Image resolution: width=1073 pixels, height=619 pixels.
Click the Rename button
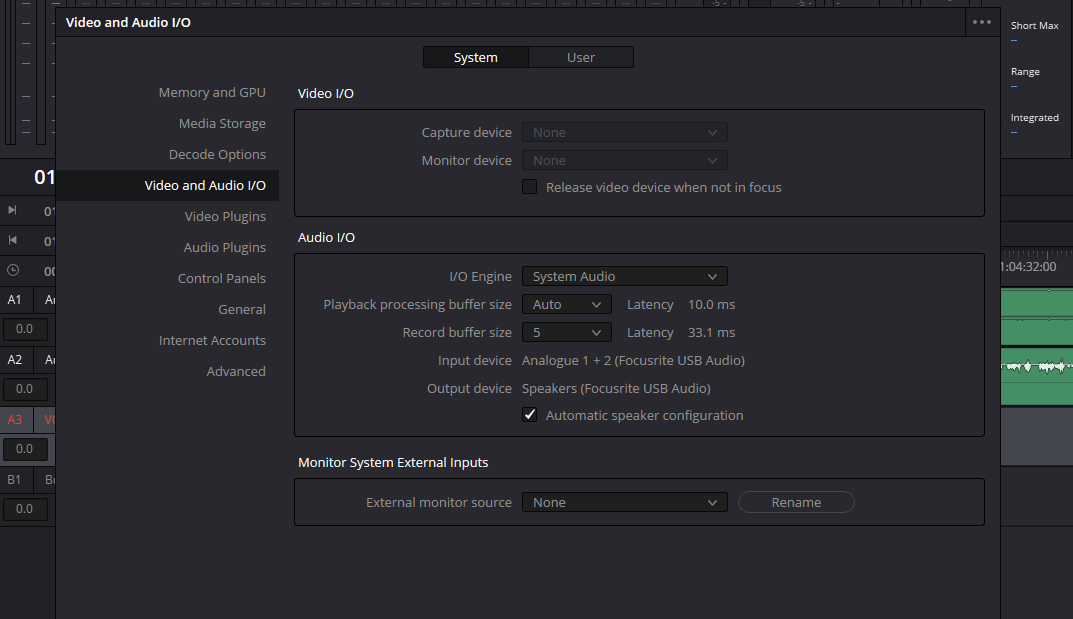tap(796, 502)
